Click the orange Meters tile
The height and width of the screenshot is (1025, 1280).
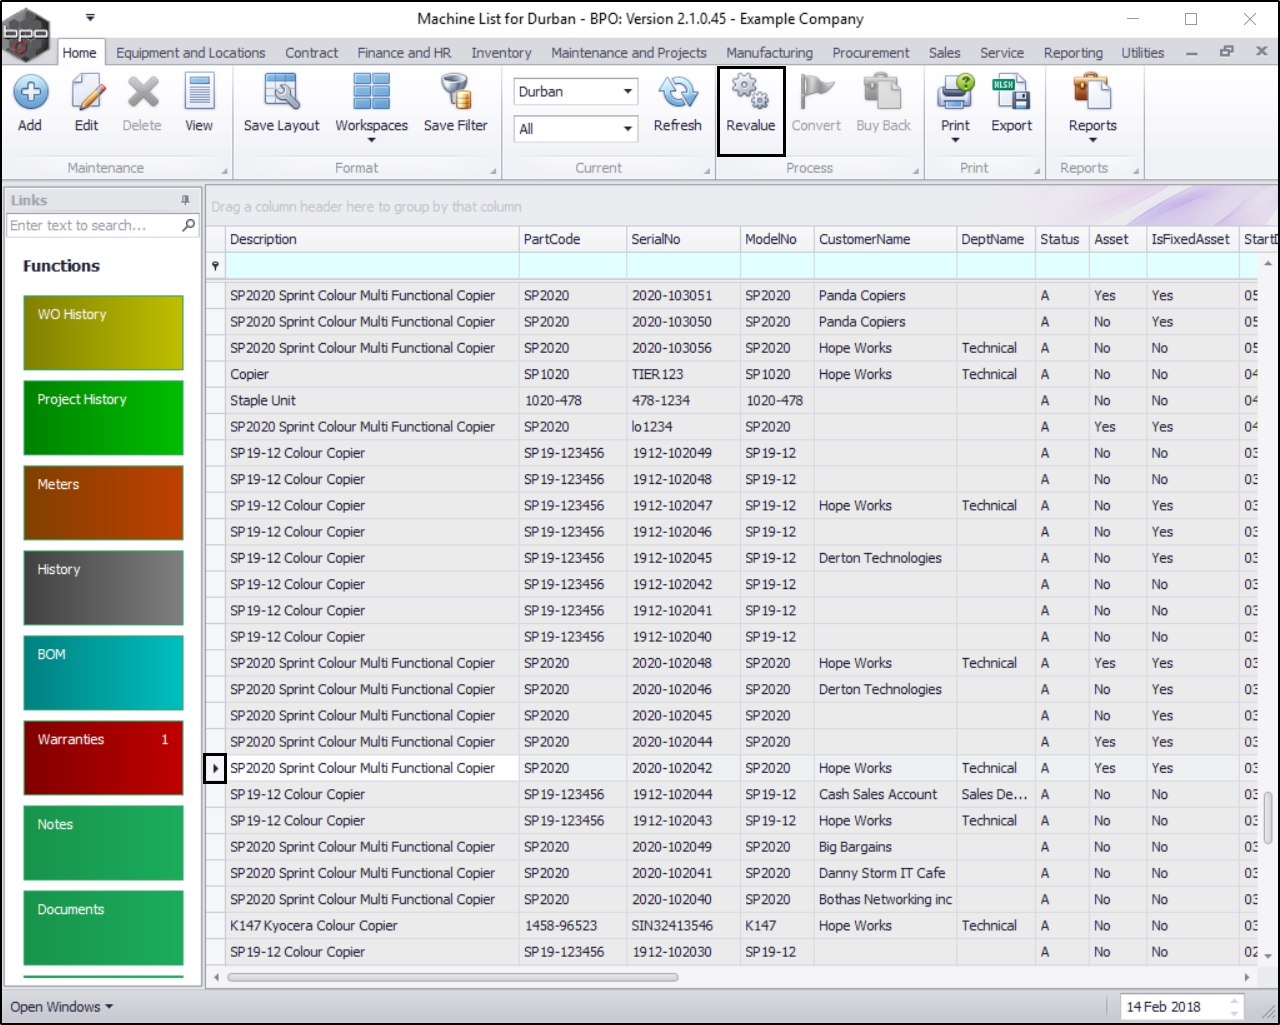pyautogui.click(x=103, y=502)
